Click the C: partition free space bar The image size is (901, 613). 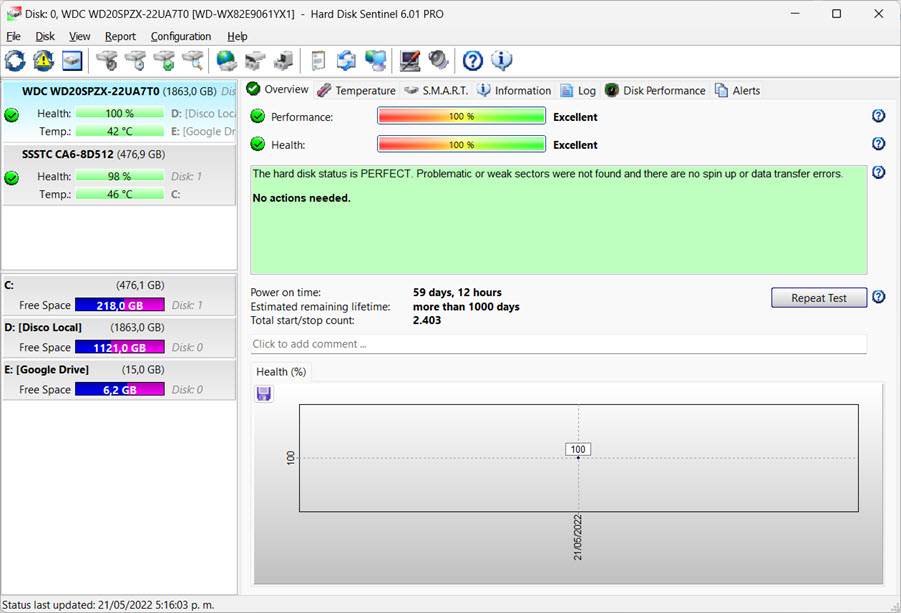[x=120, y=305]
